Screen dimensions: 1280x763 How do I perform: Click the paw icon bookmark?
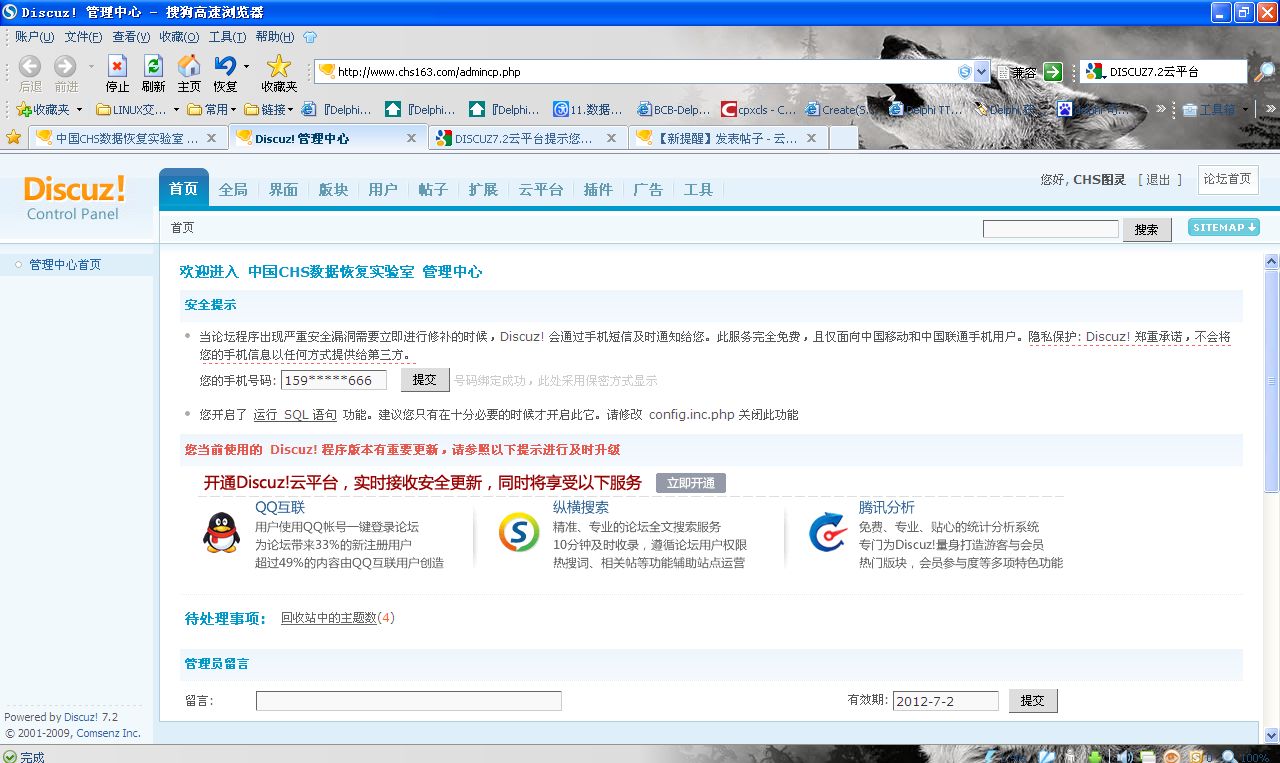tap(1065, 110)
